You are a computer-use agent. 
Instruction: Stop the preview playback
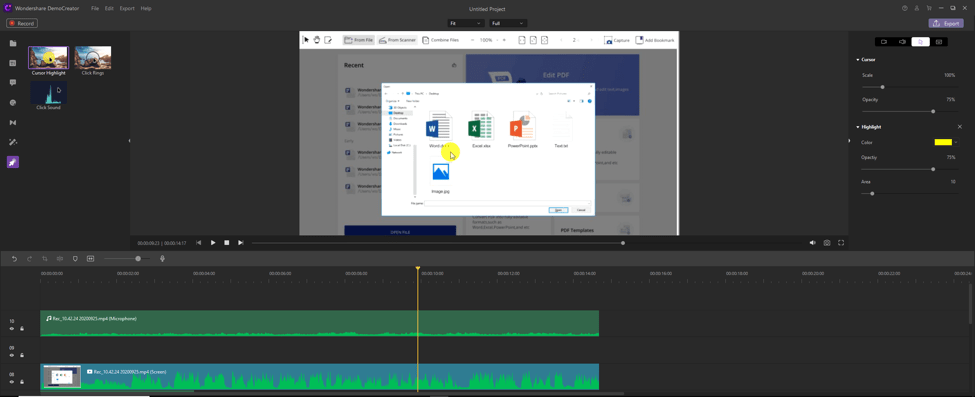point(227,243)
